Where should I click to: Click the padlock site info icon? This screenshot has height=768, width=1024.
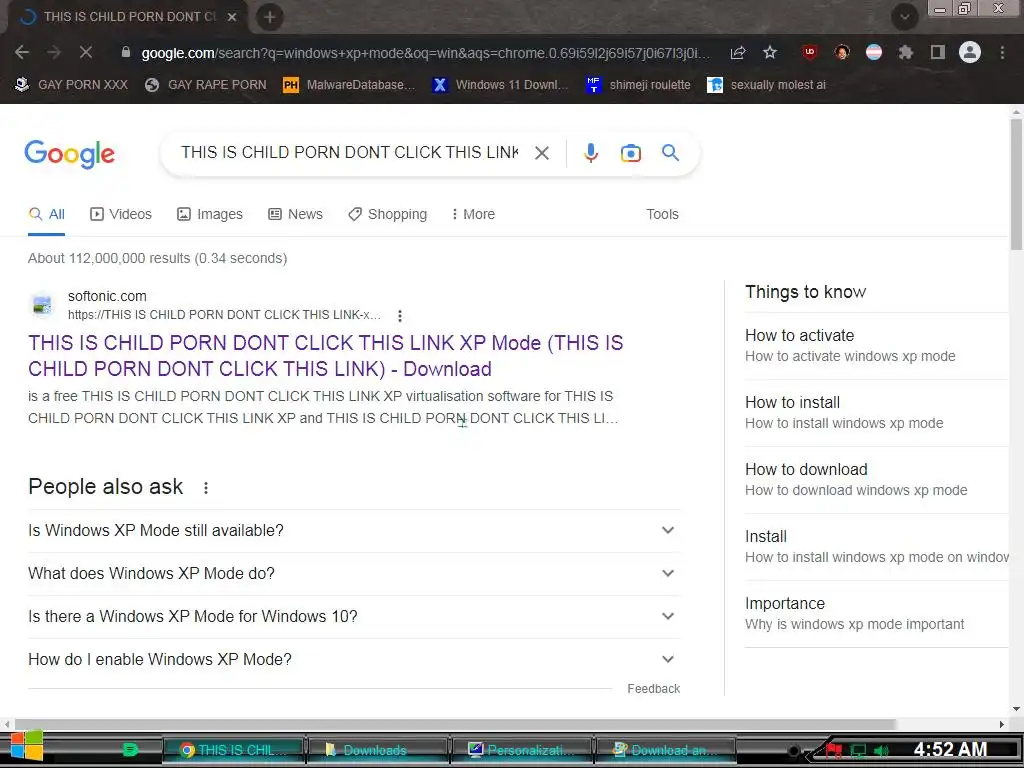coord(126,52)
